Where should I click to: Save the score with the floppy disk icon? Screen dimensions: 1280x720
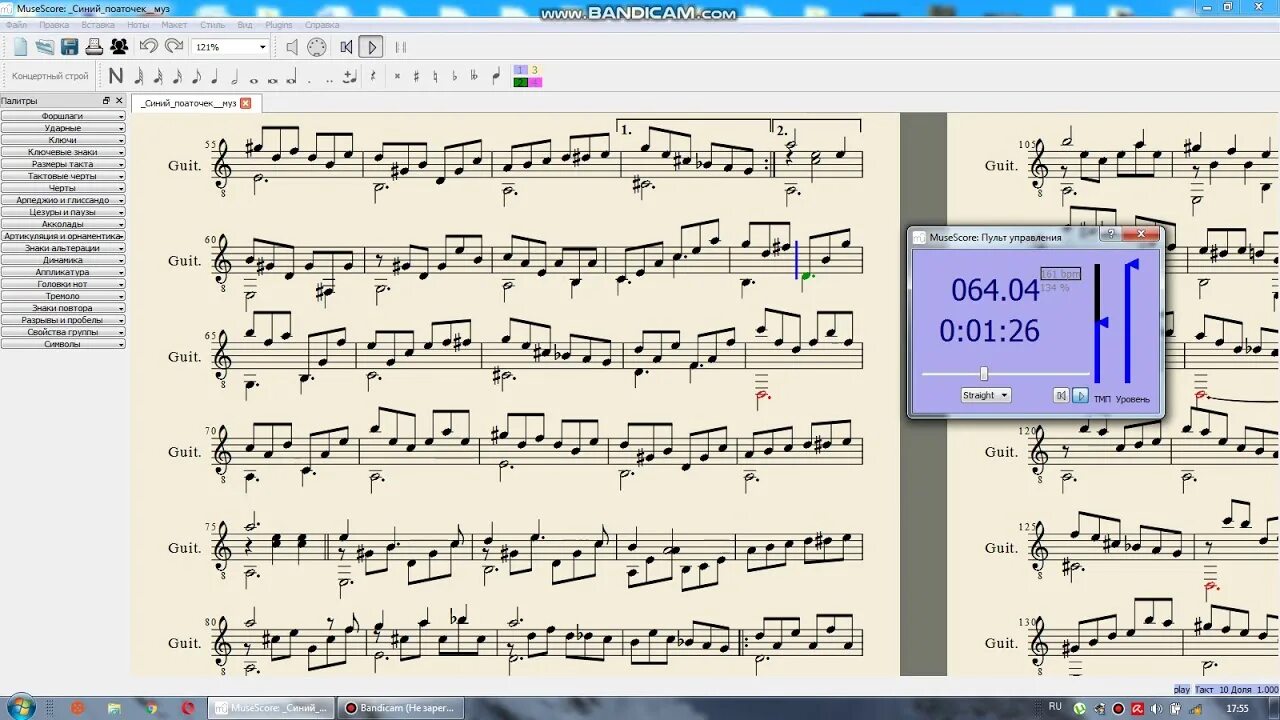69,47
